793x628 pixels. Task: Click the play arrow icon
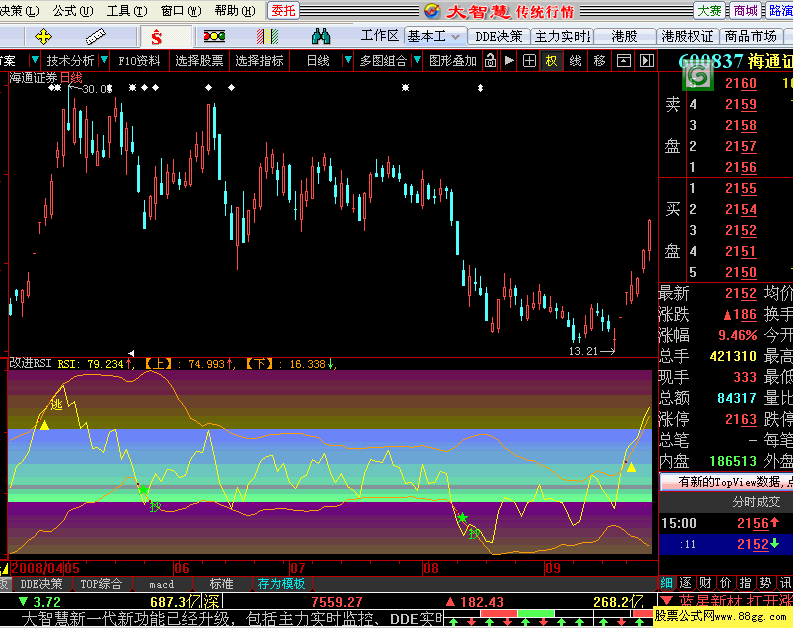click(x=509, y=61)
